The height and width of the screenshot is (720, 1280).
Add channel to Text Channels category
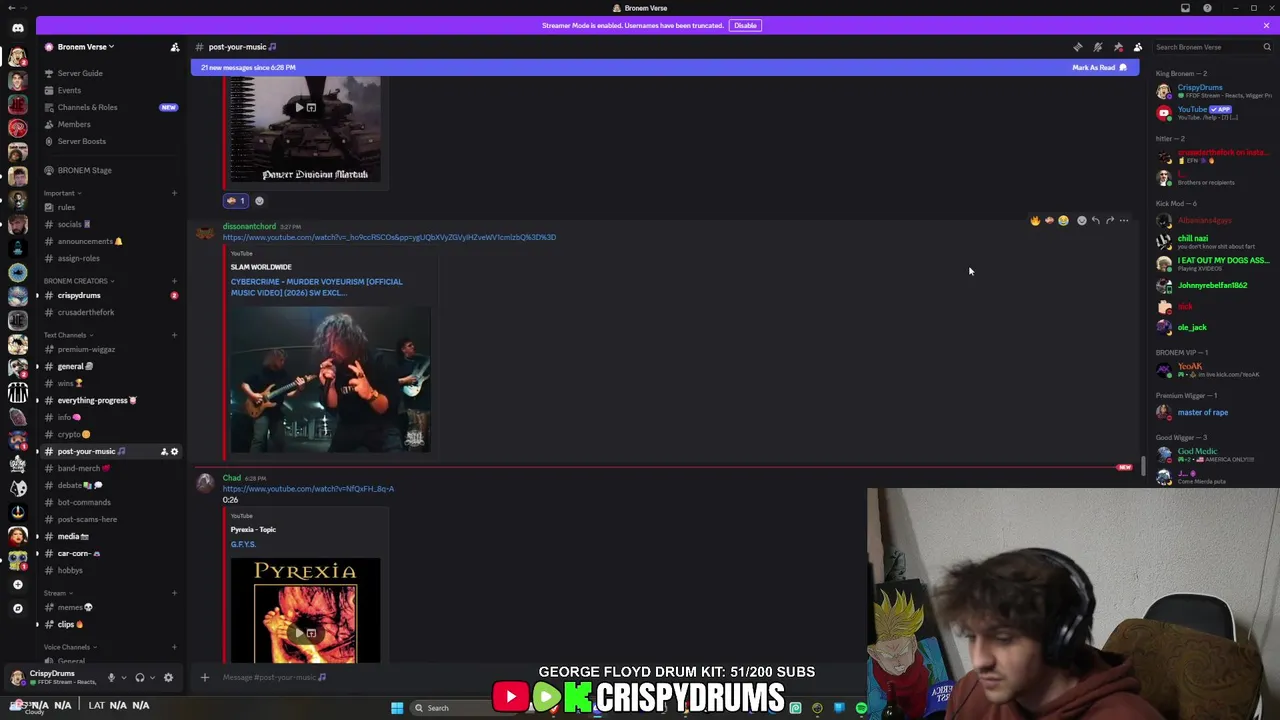click(174, 335)
